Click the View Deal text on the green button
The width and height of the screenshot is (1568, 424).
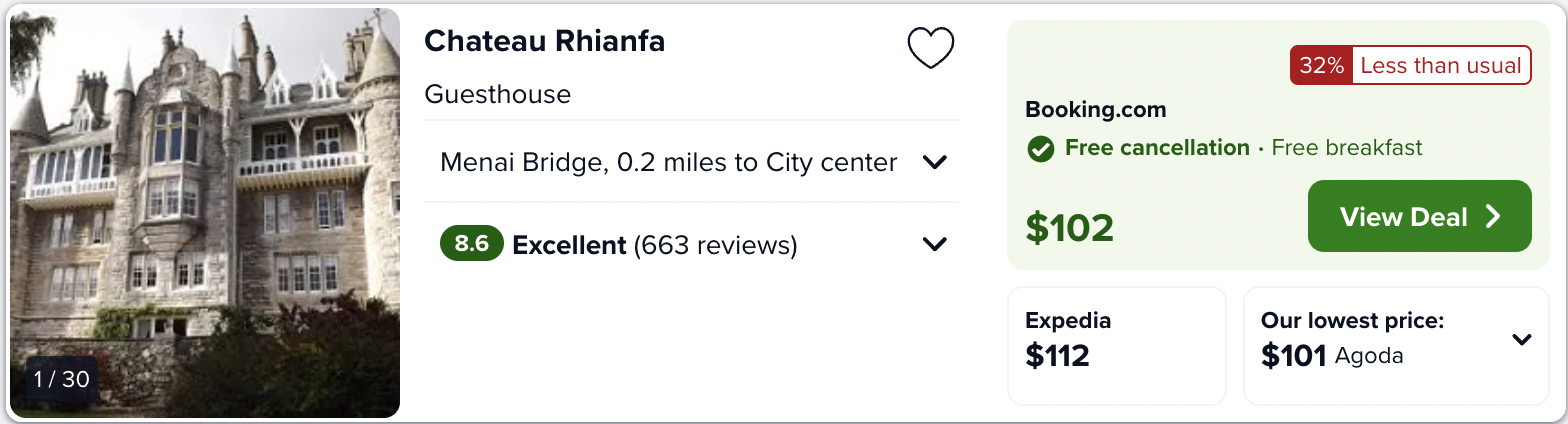click(1404, 217)
